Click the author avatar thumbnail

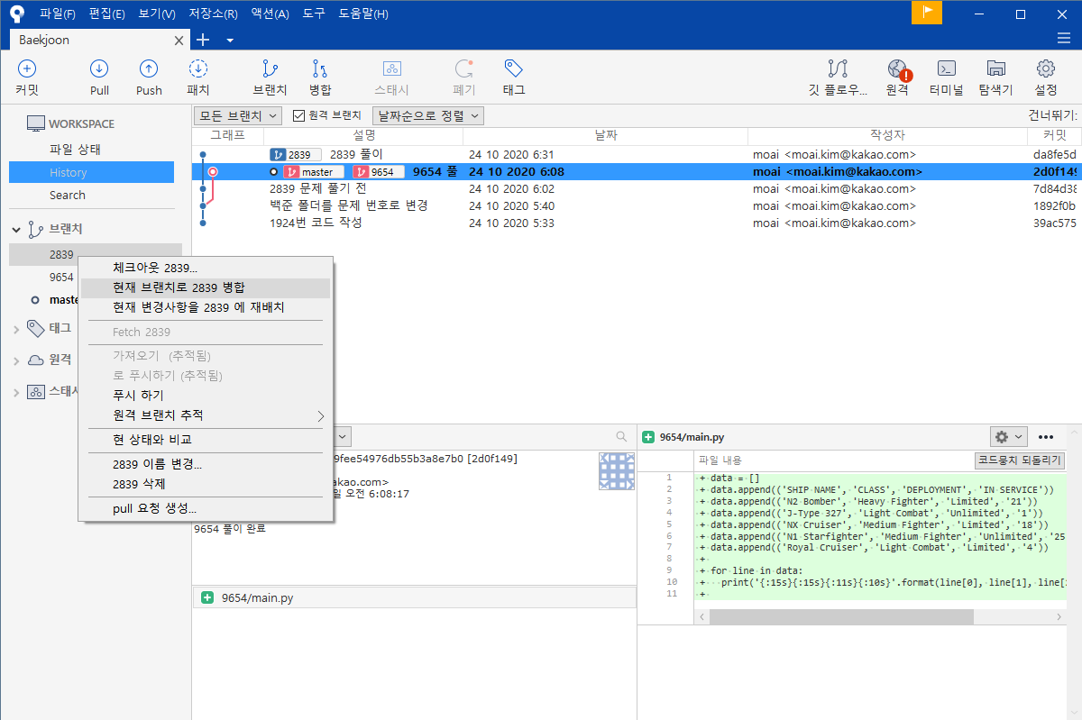(x=616, y=471)
